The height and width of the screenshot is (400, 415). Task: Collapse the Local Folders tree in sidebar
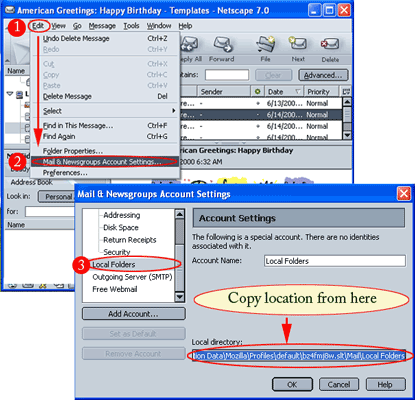pos(10,94)
